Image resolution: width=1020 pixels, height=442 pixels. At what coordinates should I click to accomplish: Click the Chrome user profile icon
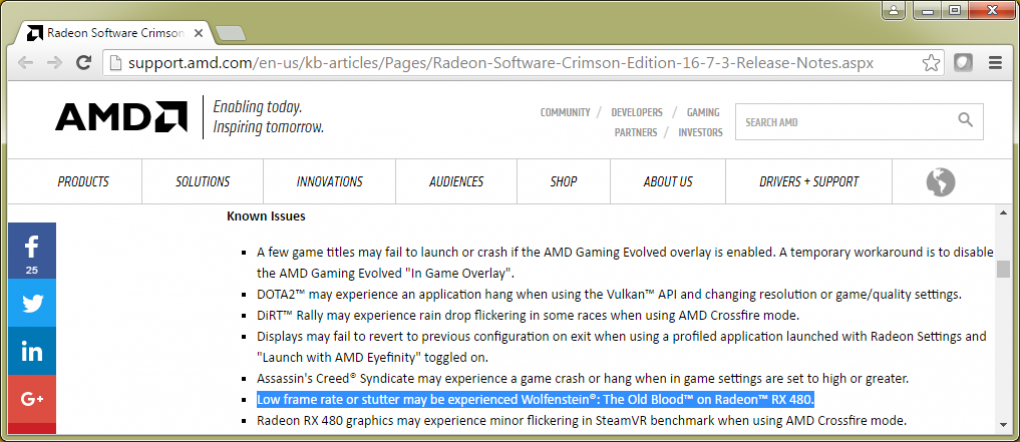895,10
